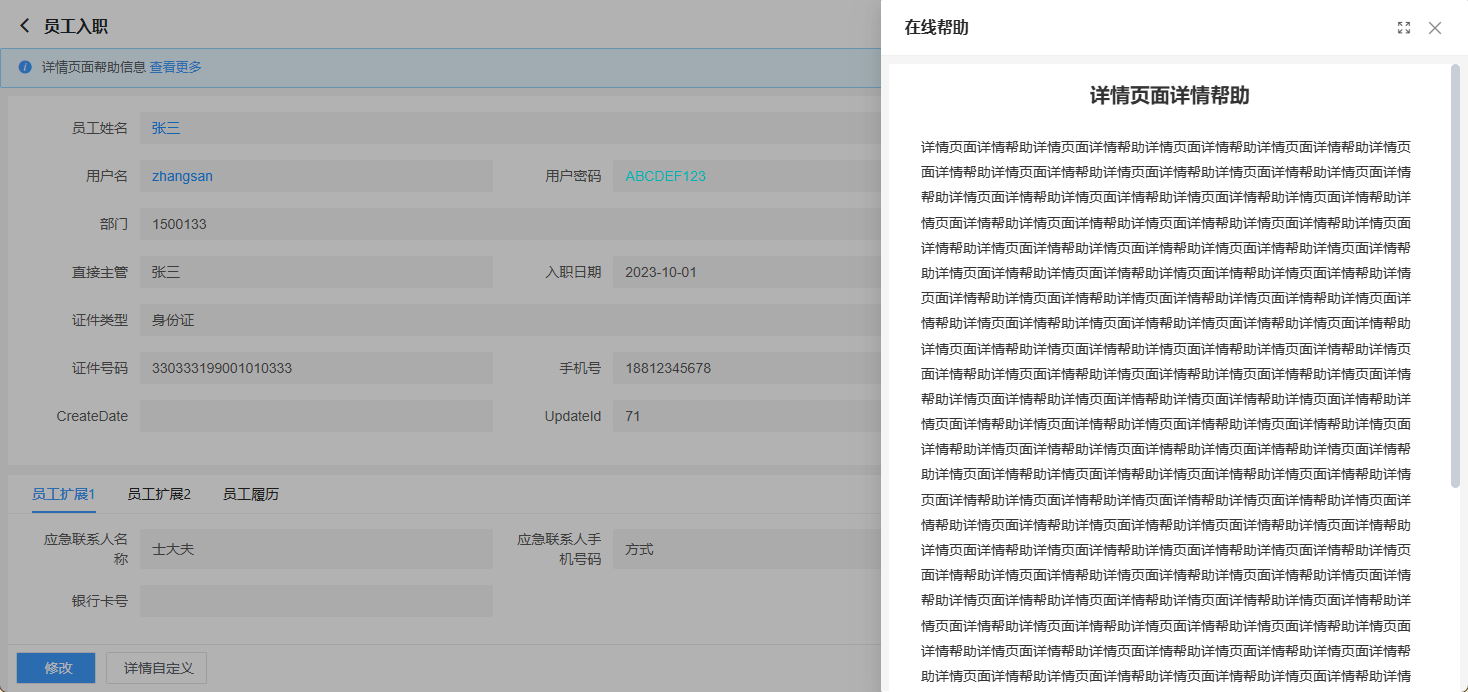Open the 证件类型 field showing 身份证
This screenshot has height=692, width=1468.
pyautogui.click(x=500, y=320)
